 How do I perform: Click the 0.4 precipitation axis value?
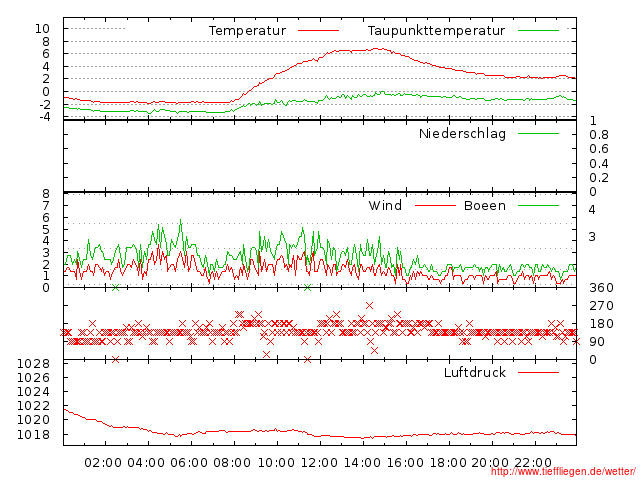tap(599, 164)
